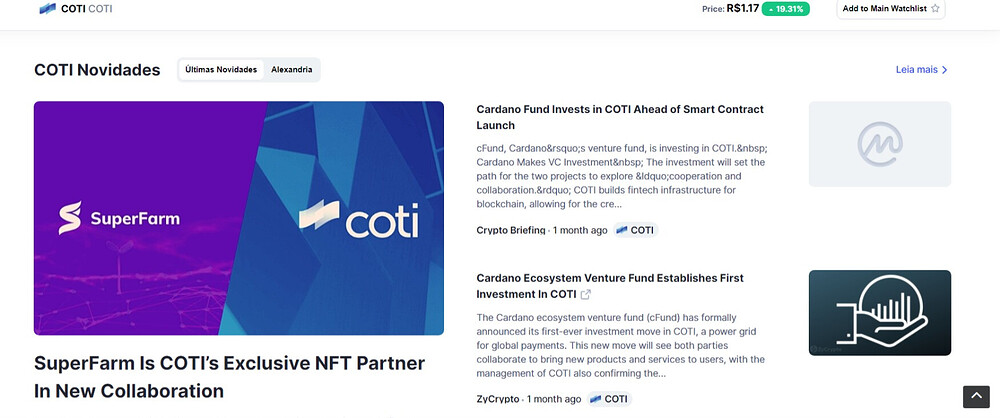Click the CoinMarketCap placeholder thumbnail
Screen dimensions: 1000x418
pyautogui.click(x=879, y=144)
